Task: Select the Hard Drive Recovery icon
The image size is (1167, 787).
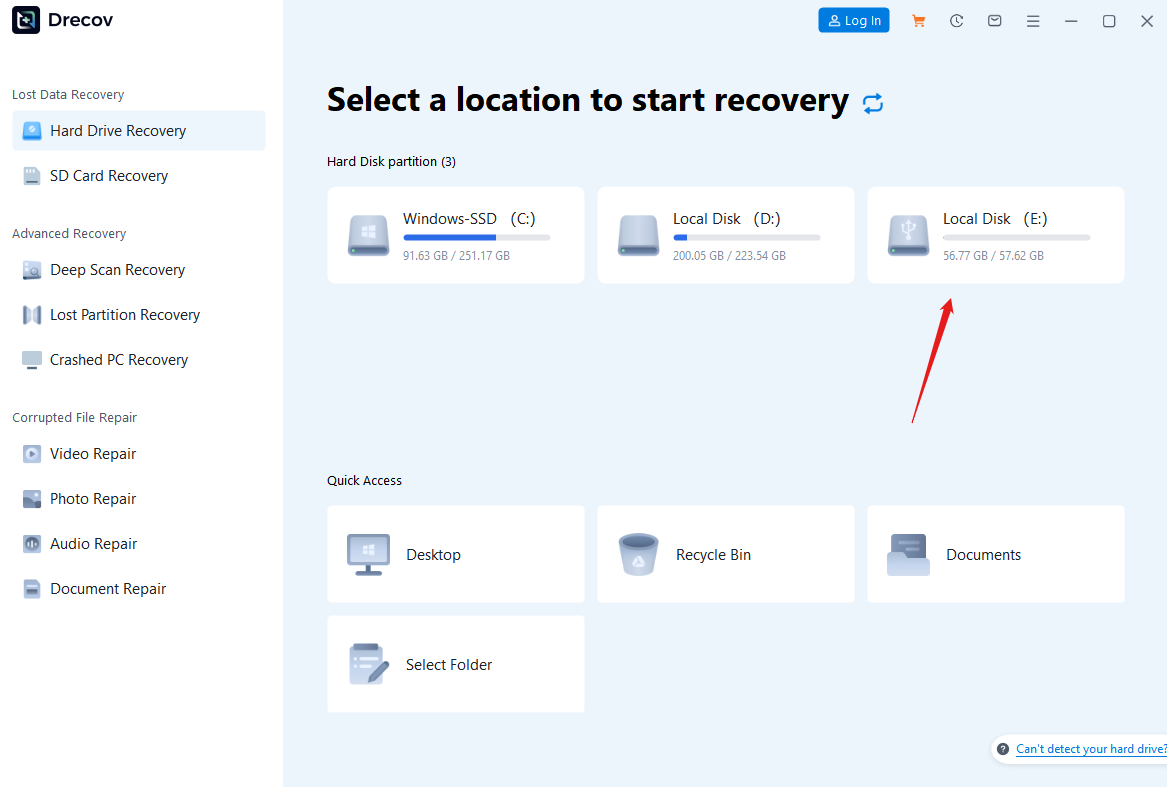Action: [31, 130]
